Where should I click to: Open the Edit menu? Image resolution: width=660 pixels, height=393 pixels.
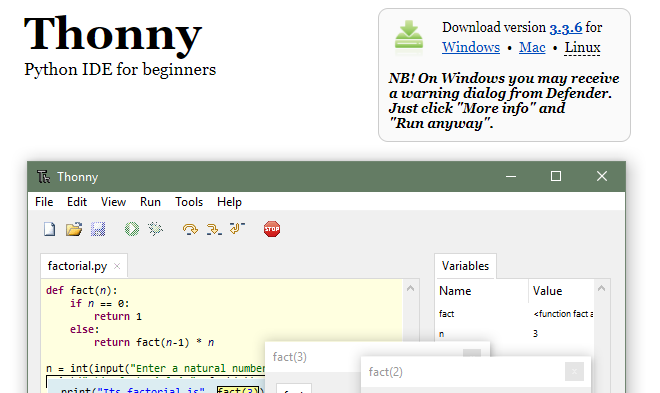pos(77,202)
